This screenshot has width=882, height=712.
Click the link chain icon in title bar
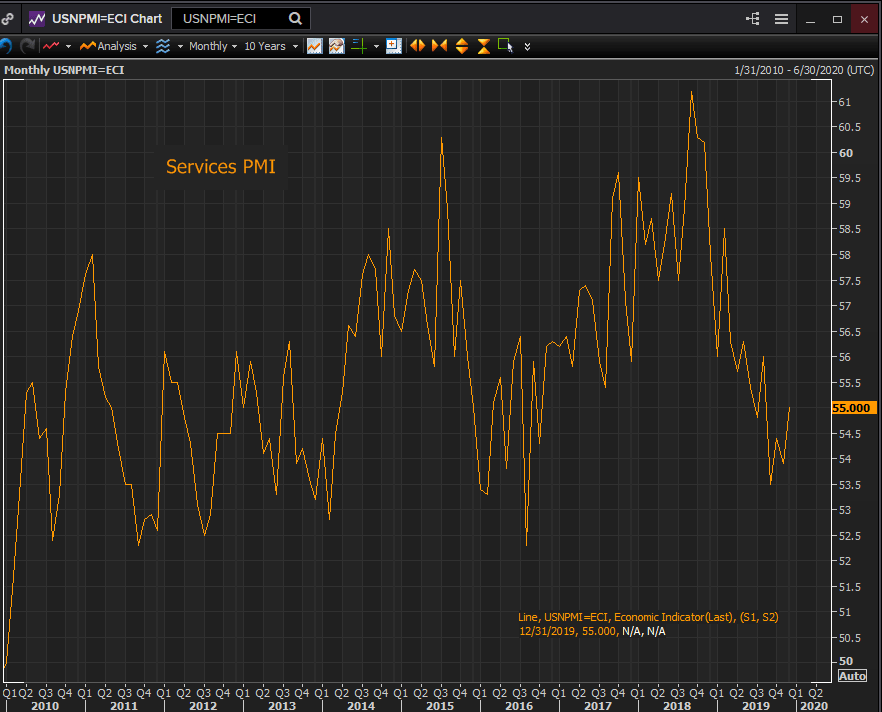(8, 19)
